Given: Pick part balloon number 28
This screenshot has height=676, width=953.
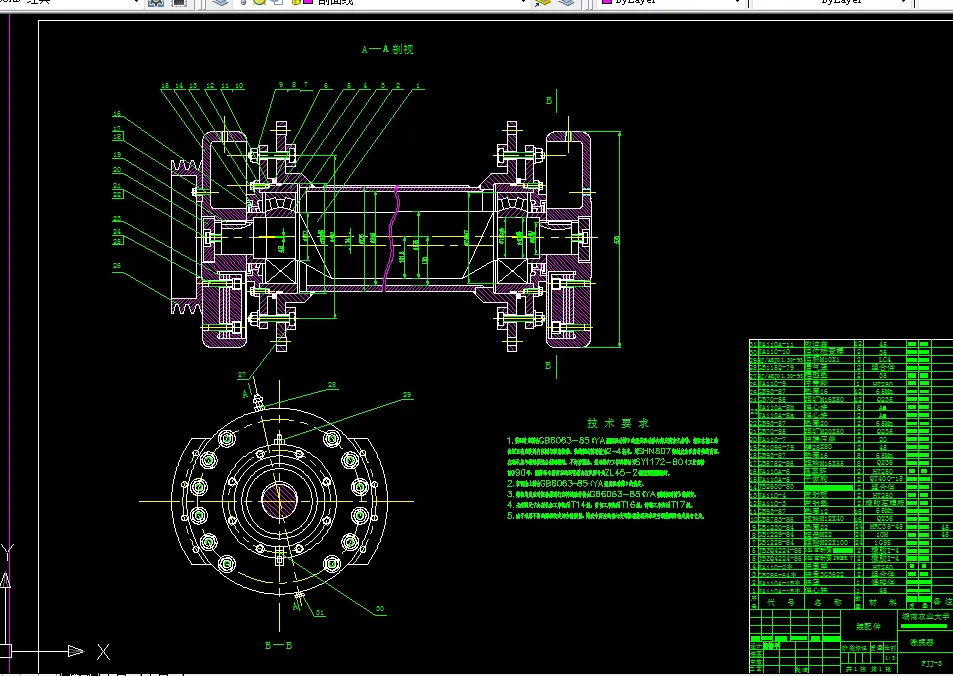Looking at the screenshot, I should pyautogui.click(x=332, y=384).
